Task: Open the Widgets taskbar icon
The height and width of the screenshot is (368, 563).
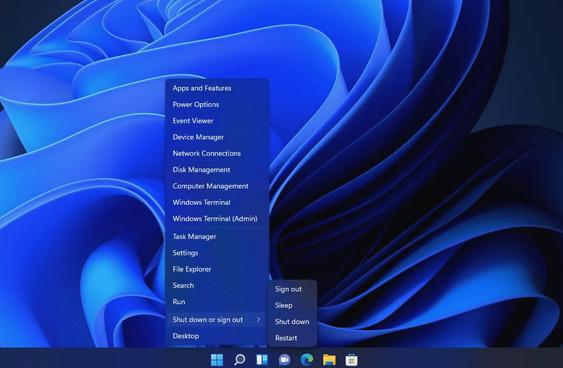Action: pos(262,359)
